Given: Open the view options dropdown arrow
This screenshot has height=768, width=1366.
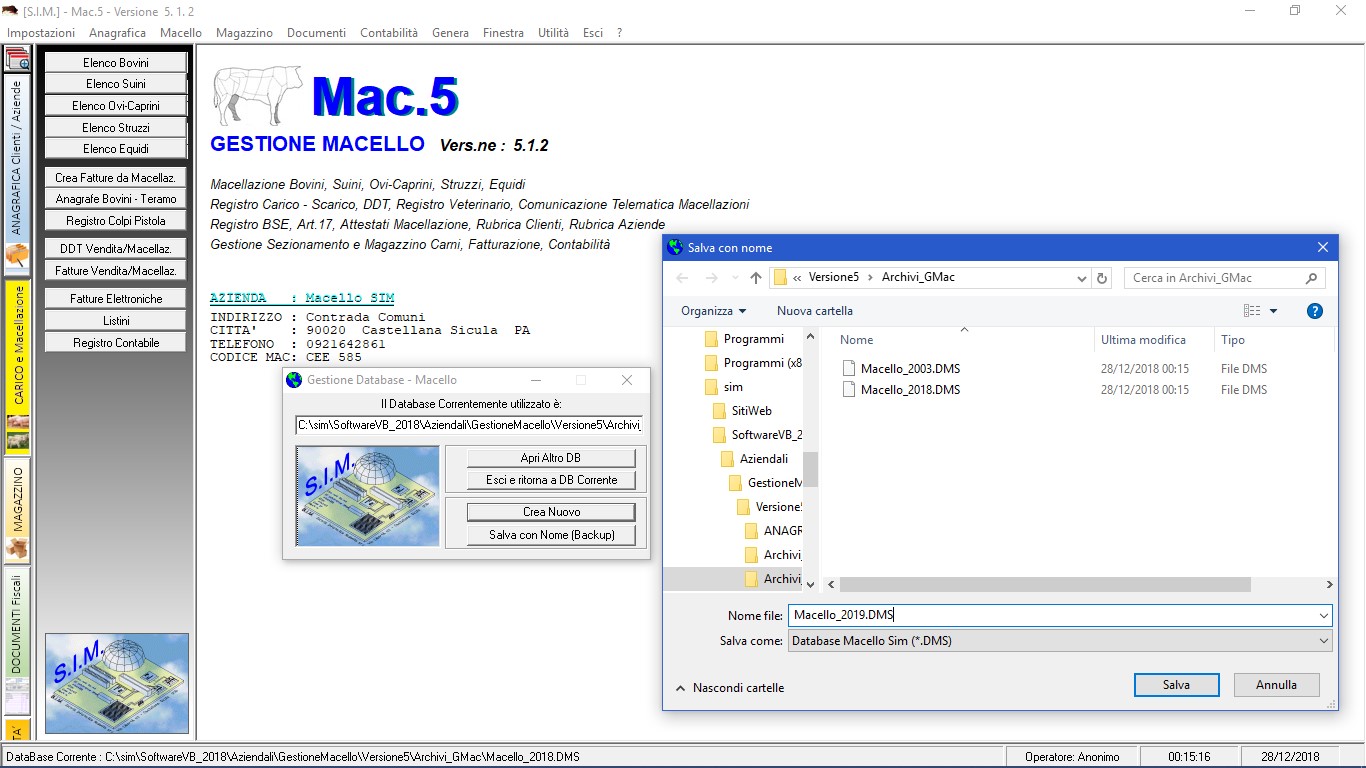Looking at the screenshot, I should pos(1273,311).
